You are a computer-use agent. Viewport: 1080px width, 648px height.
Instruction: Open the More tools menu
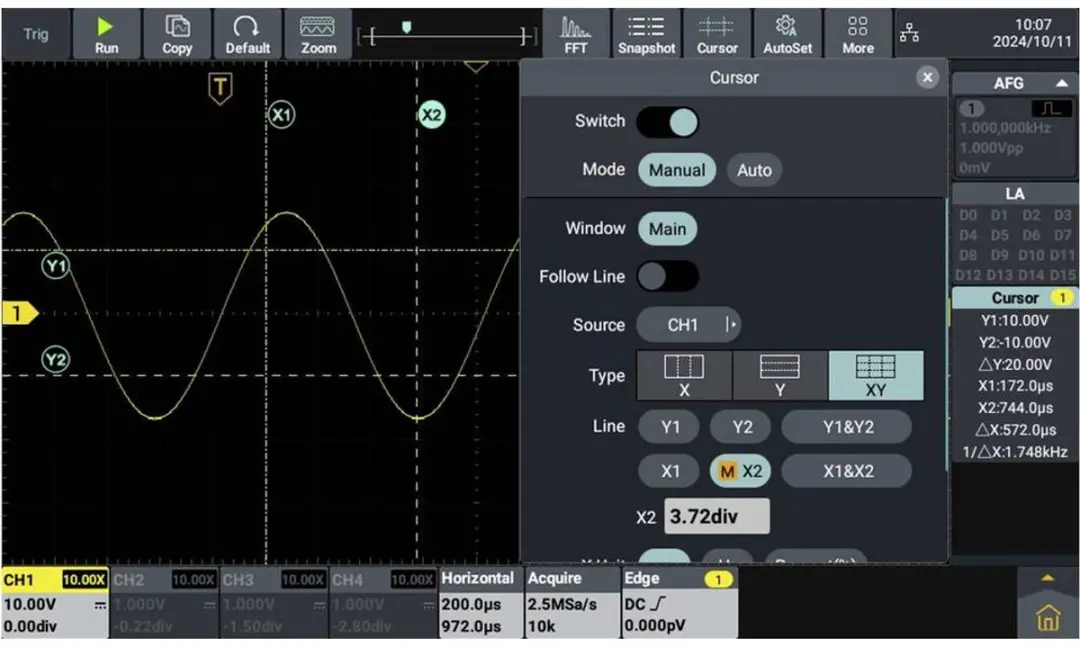(x=858, y=34)
